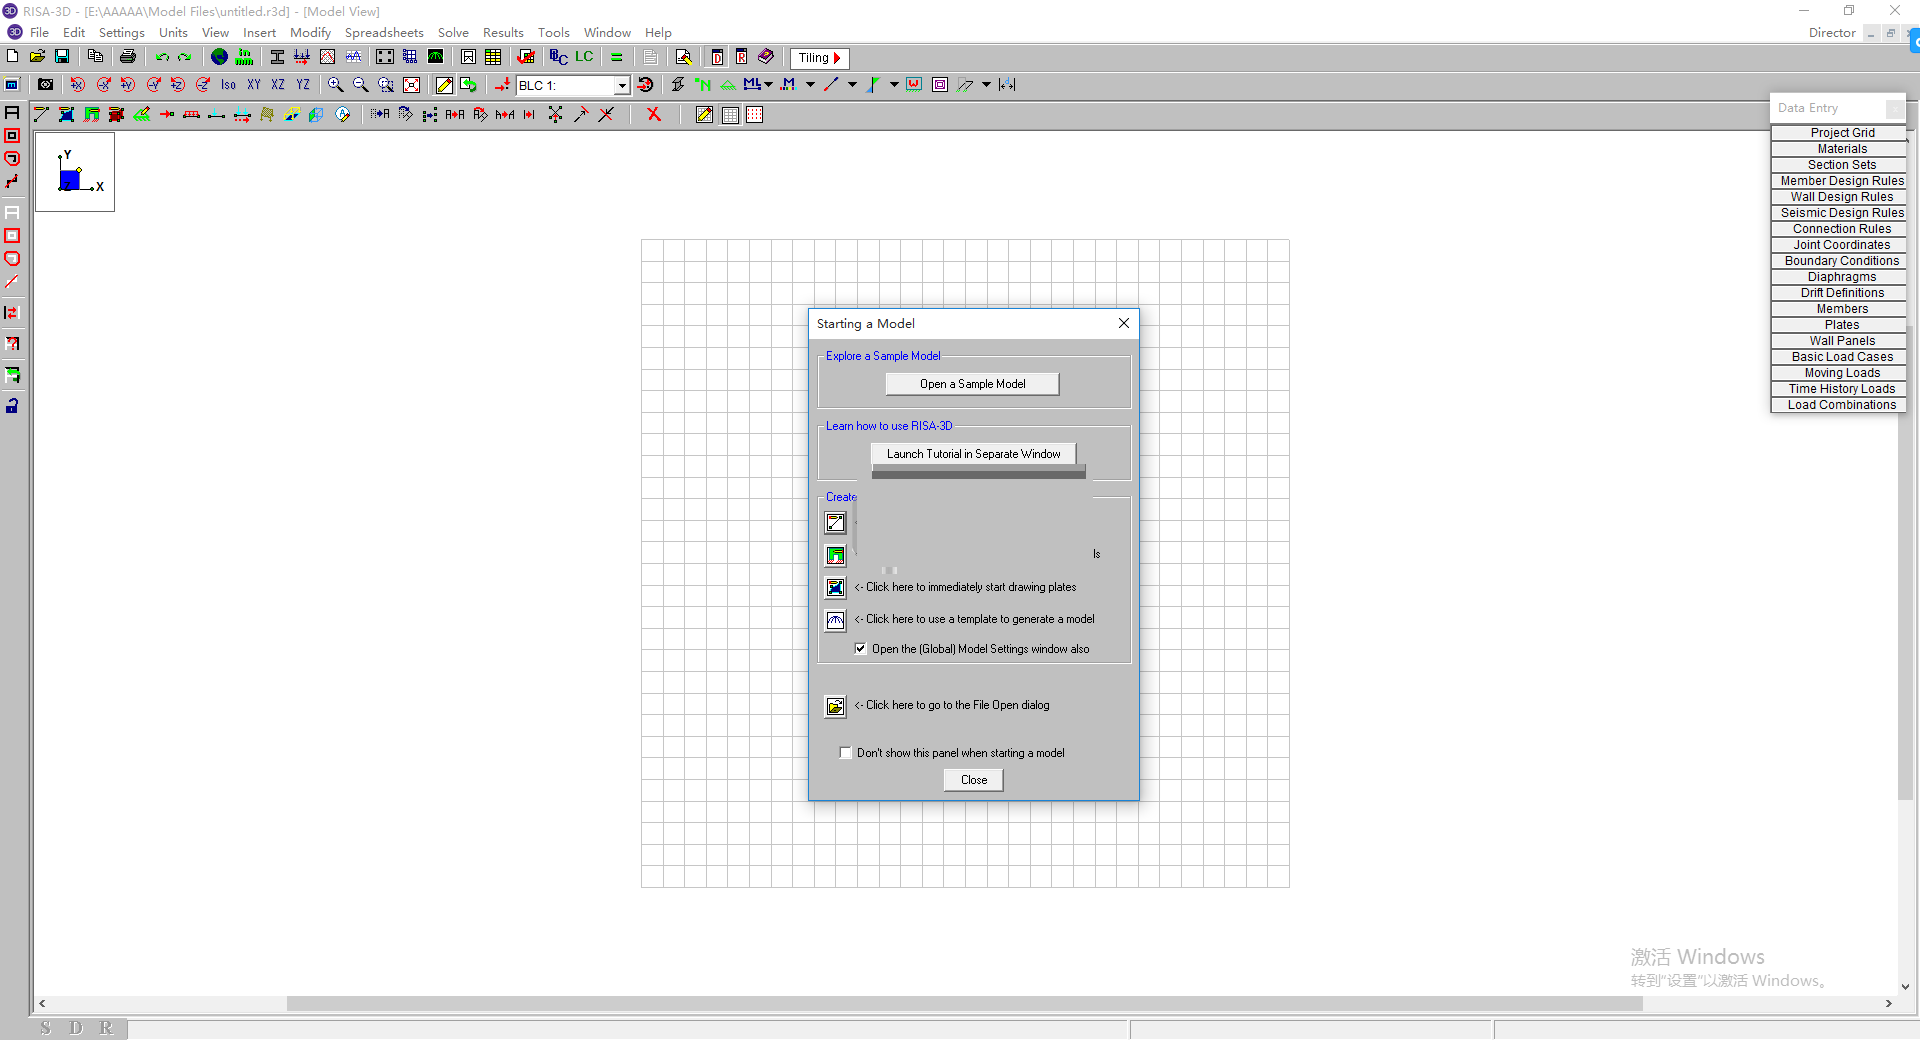Switch to XY plane view
This screenshot has height=1040, width=1920.
pyautogui.click(x=253, y=85)
